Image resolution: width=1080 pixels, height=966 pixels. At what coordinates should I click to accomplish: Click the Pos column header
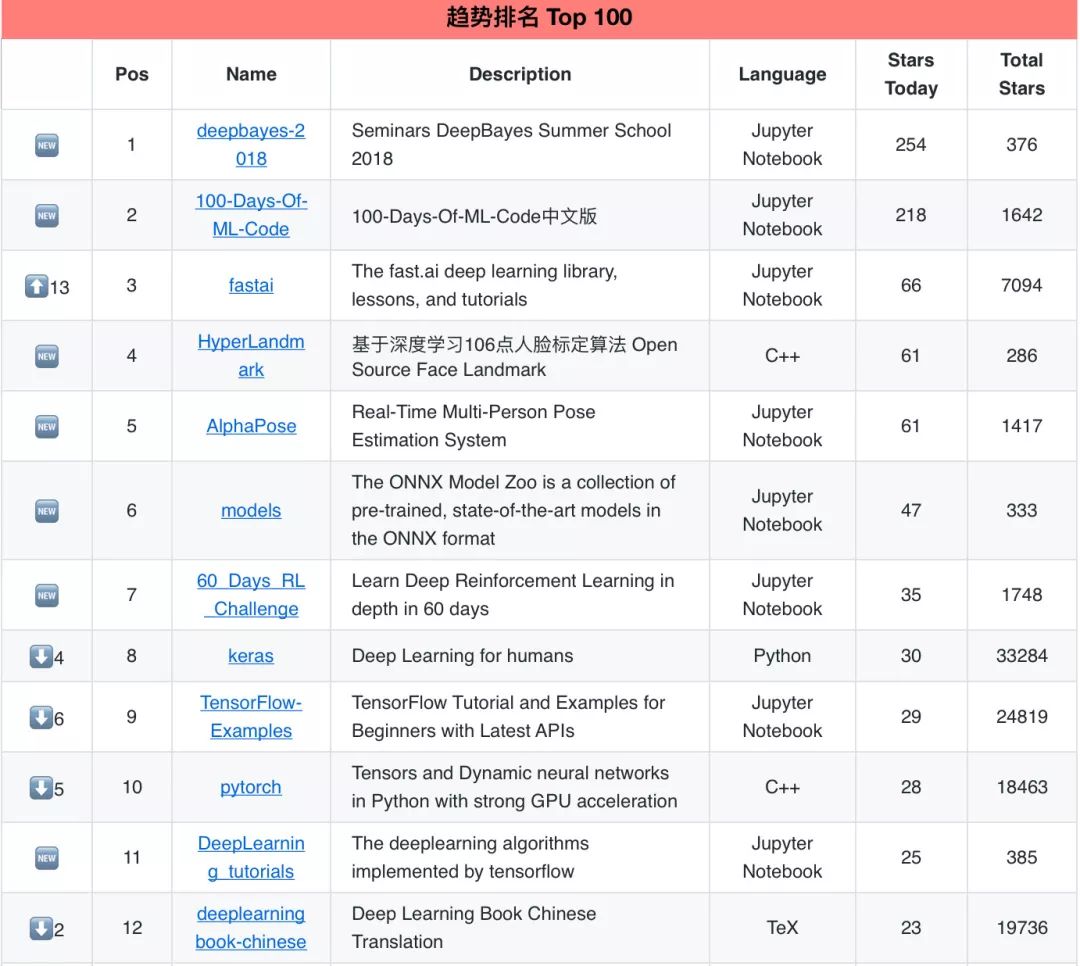[132, 74]
